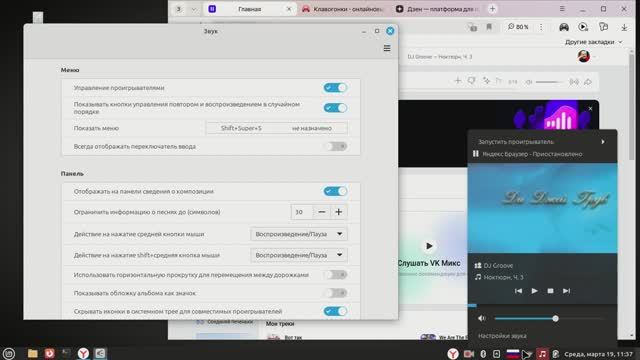Click Yandex icon in system tray

coord(453,354)
